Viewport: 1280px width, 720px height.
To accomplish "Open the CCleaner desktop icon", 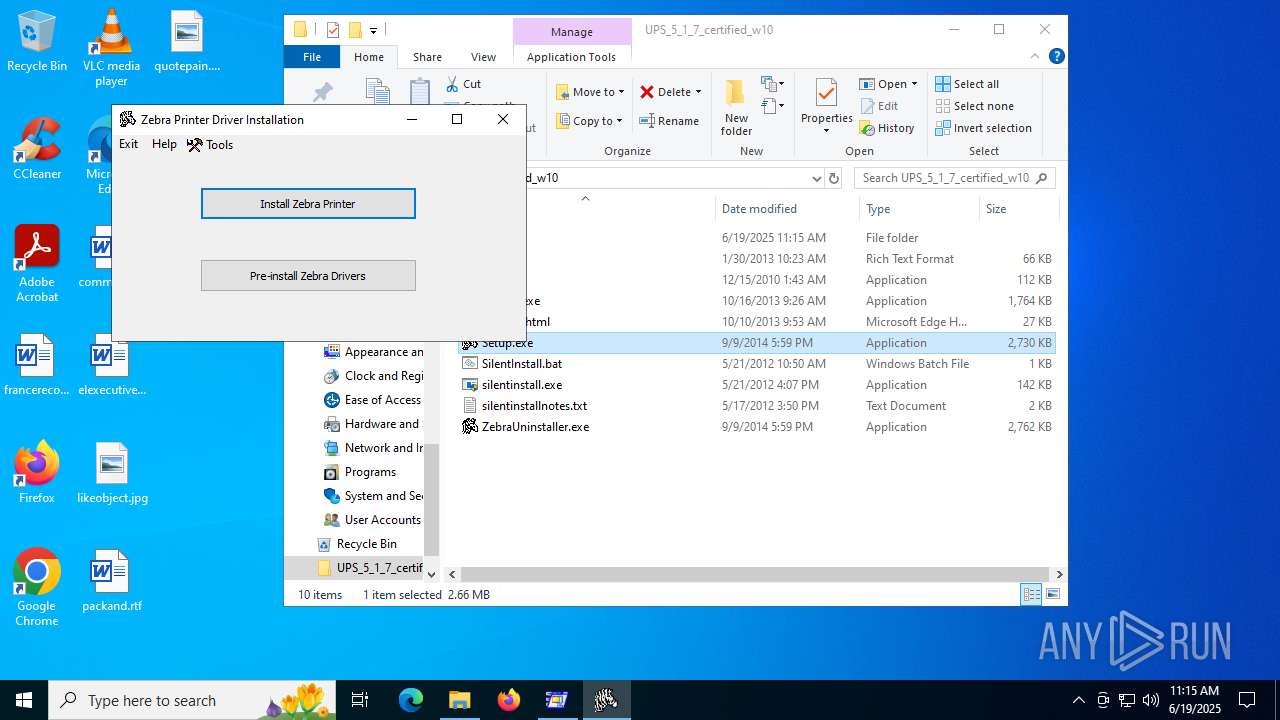I will [37, 149].
